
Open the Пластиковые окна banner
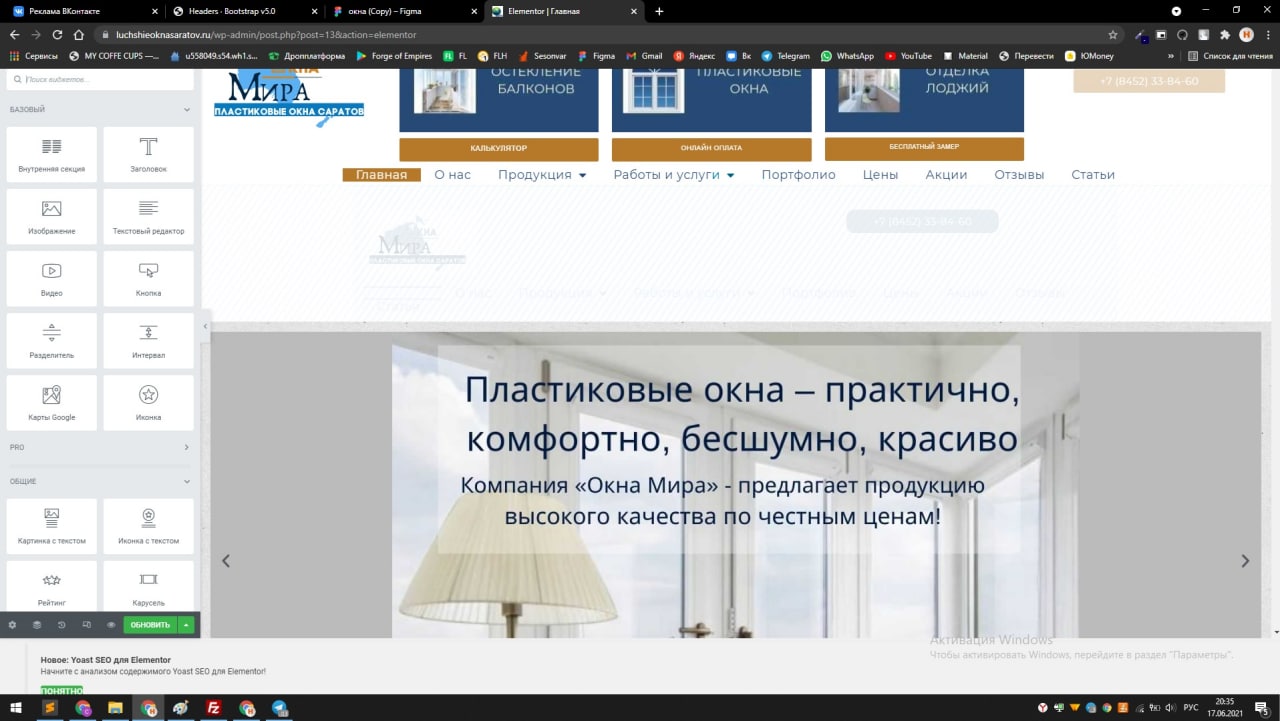tap(711, 98)
